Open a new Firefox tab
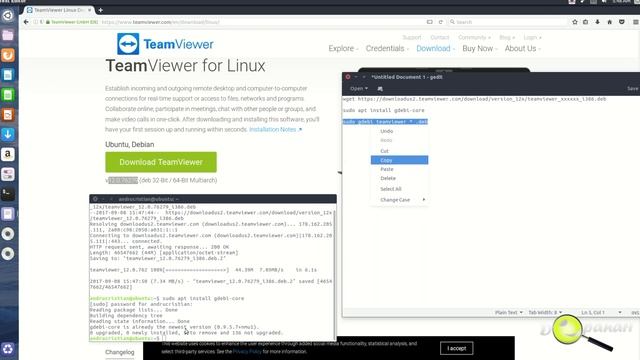 pos(100,10)
